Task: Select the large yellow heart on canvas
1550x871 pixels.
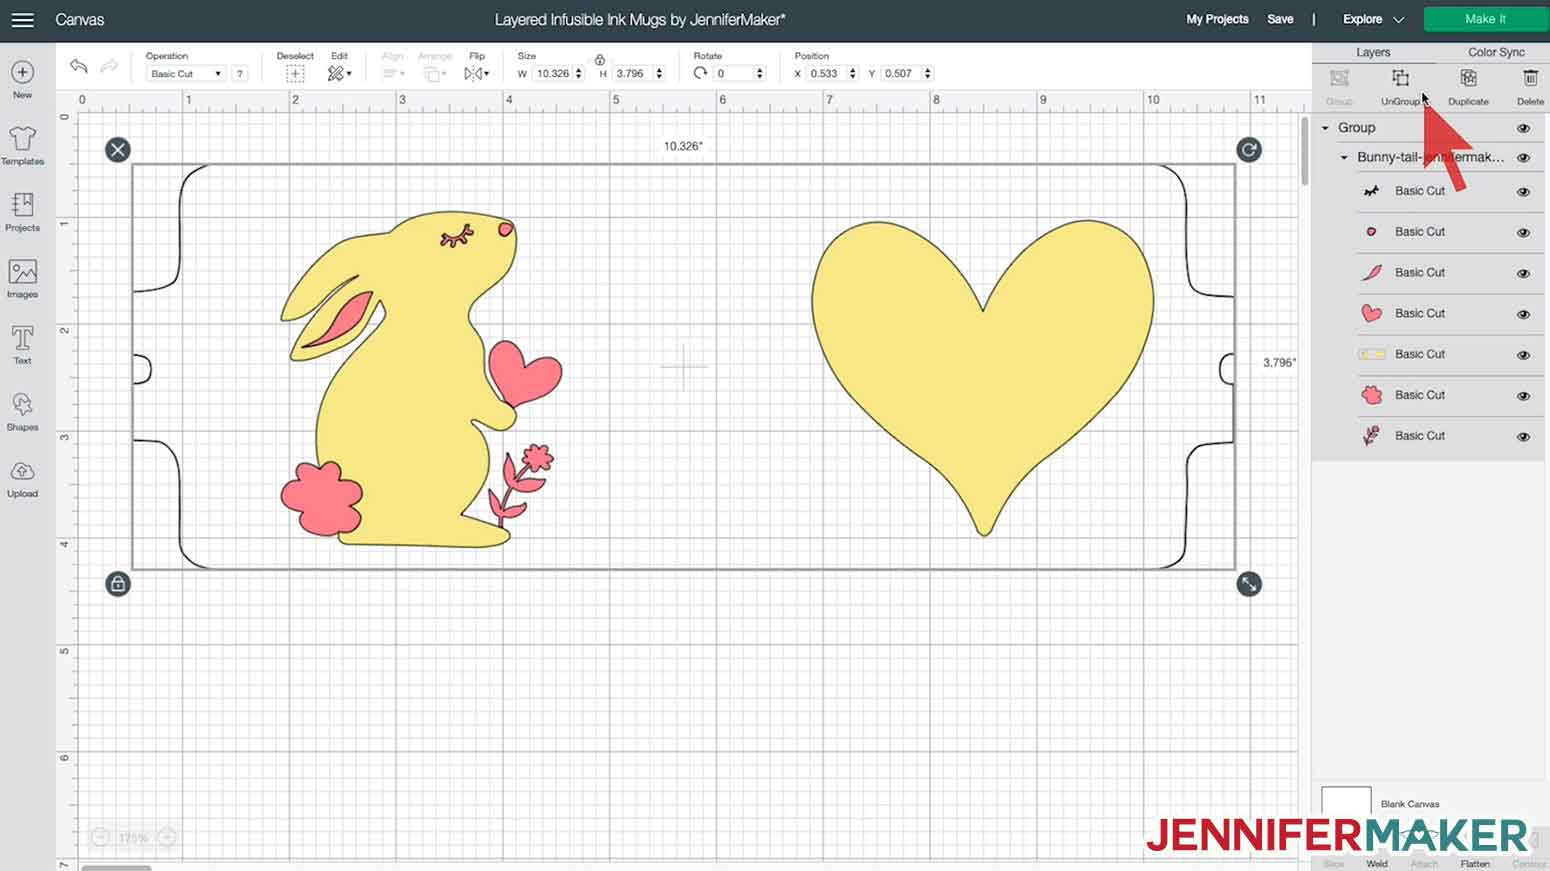Action: 983,376
